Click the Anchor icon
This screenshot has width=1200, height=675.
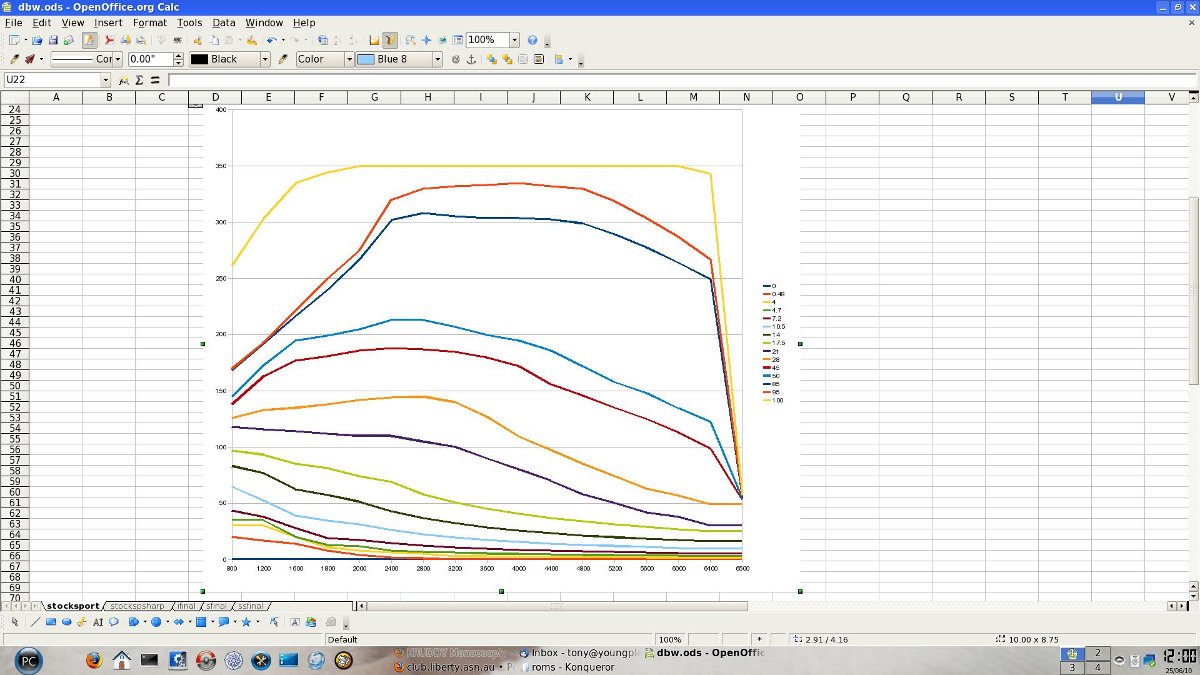(x=472, y=60)
